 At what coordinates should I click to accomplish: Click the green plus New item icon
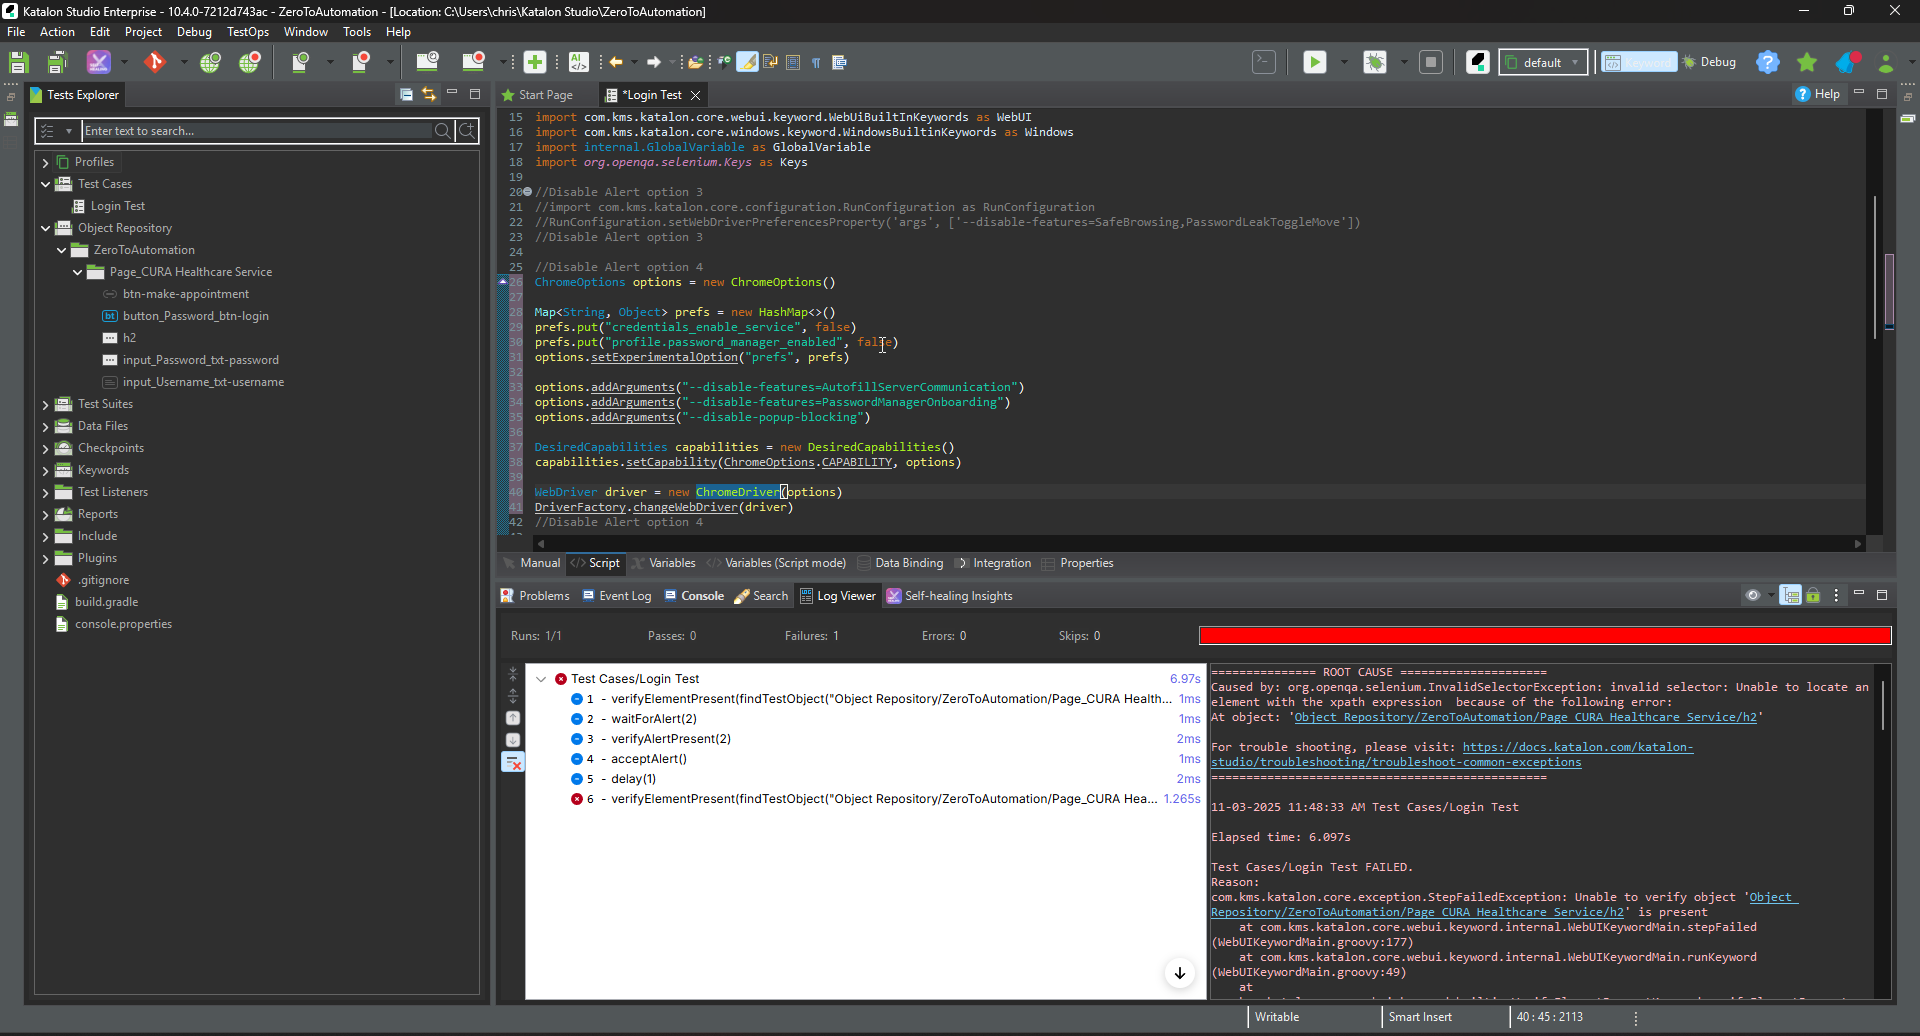click(535, 62)
